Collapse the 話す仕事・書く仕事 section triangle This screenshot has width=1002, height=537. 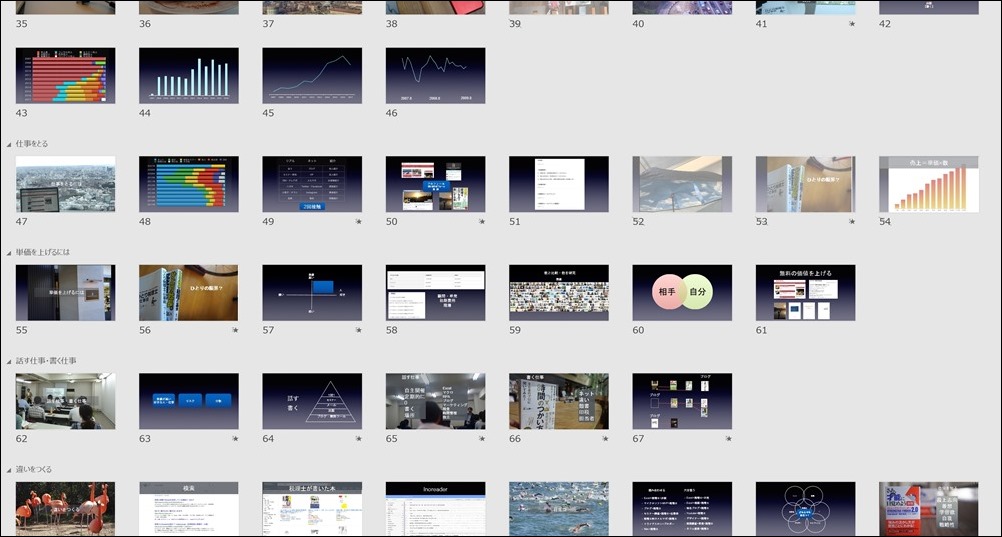(x=9, y=361)
